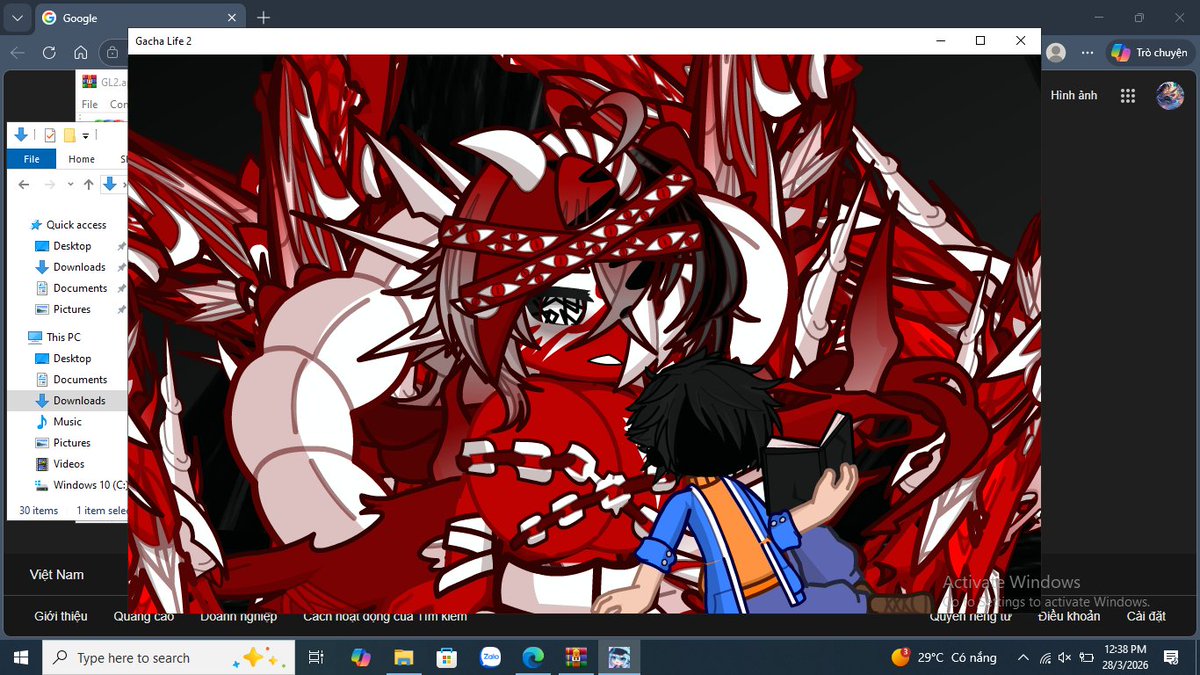Open Google account avatar
This screenshot has width=1200, height=675.
pyautogui.click(x=1170, y=96)
